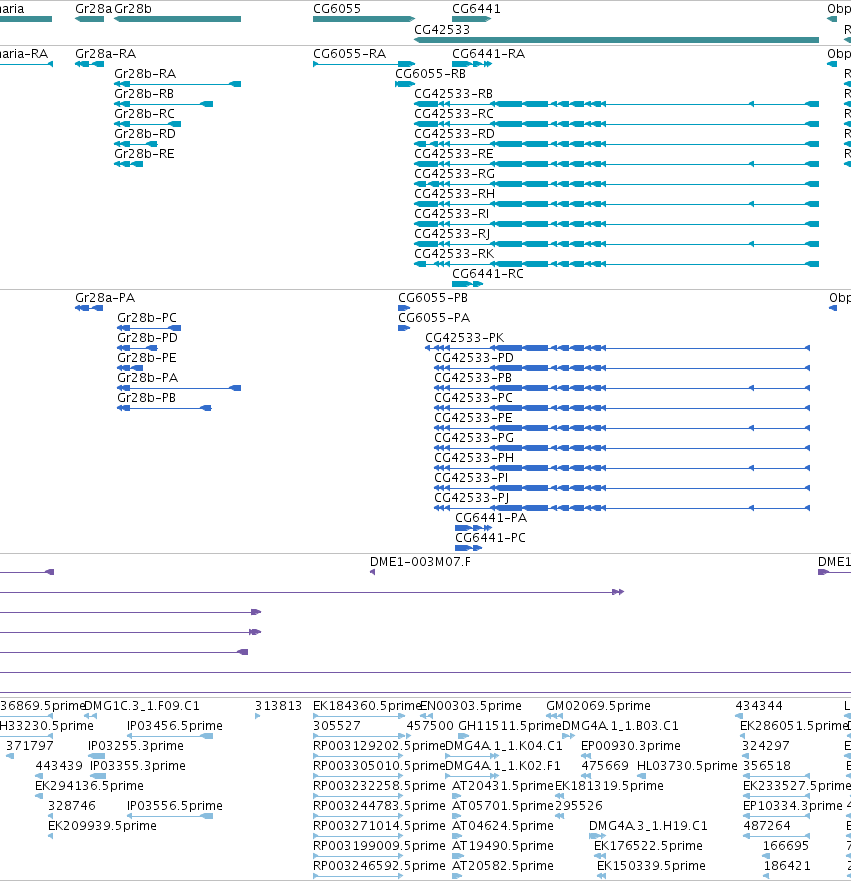Click EST AT19490.5prime

(457, 856)
